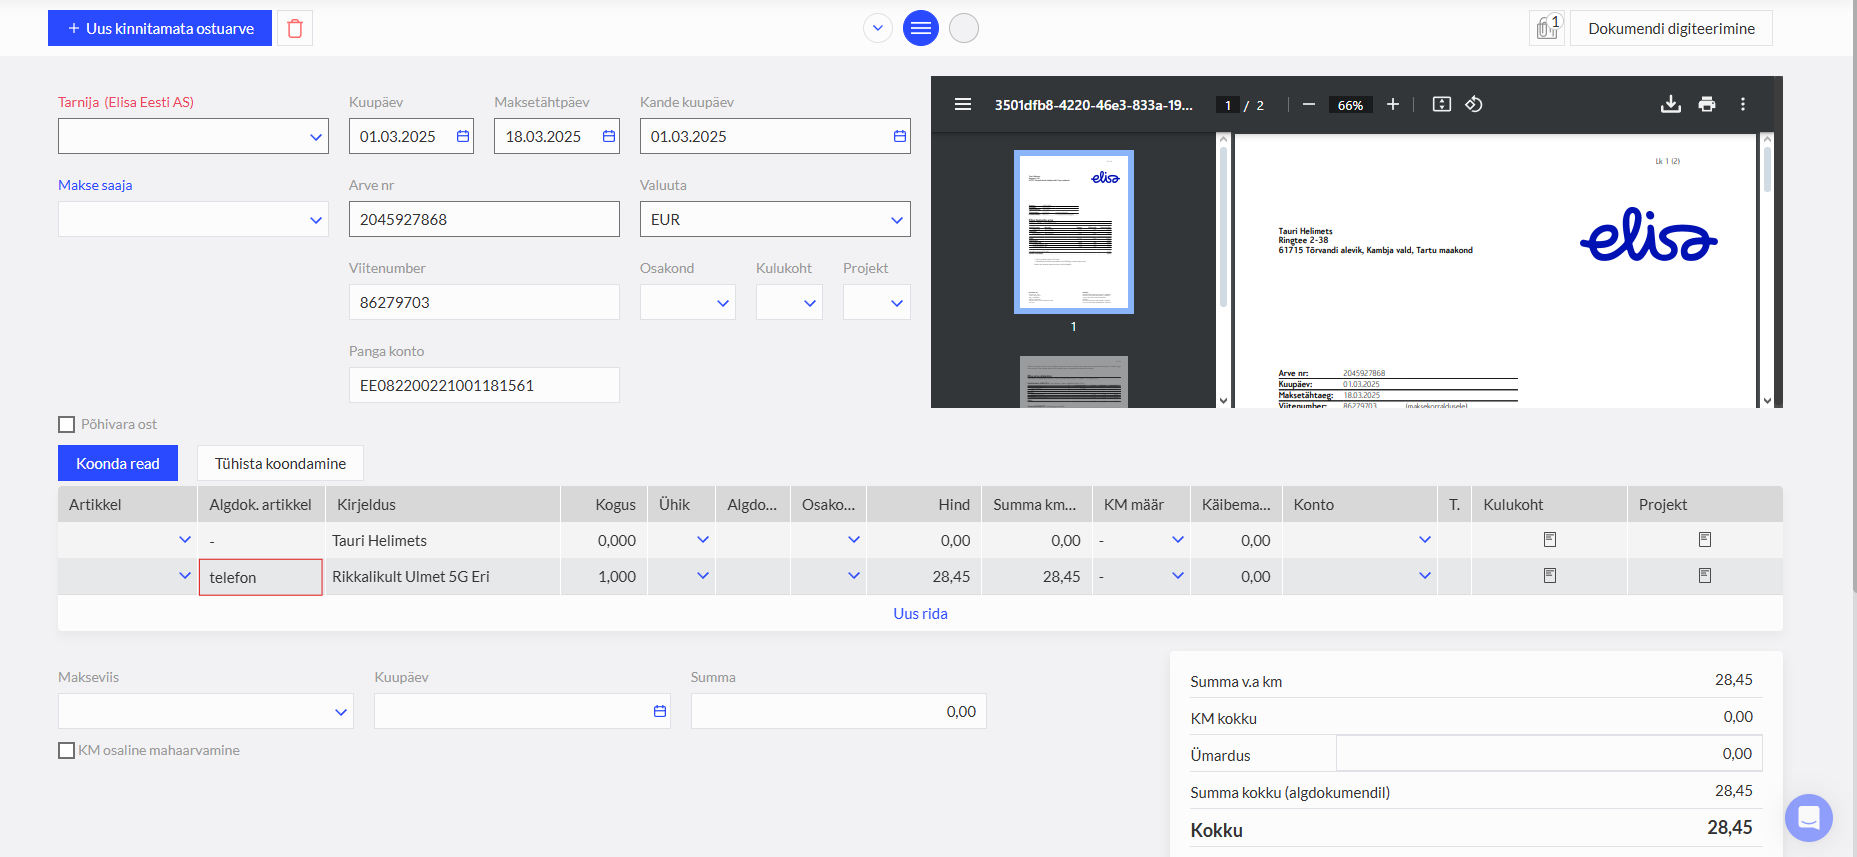Enable the Põhivara ost checkbox

coord(67,425)
